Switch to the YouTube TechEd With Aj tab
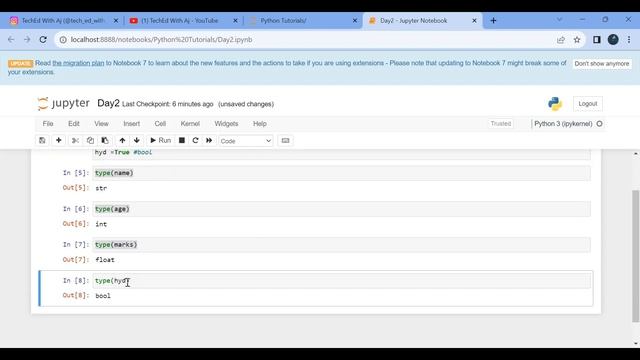 point(180,20)
